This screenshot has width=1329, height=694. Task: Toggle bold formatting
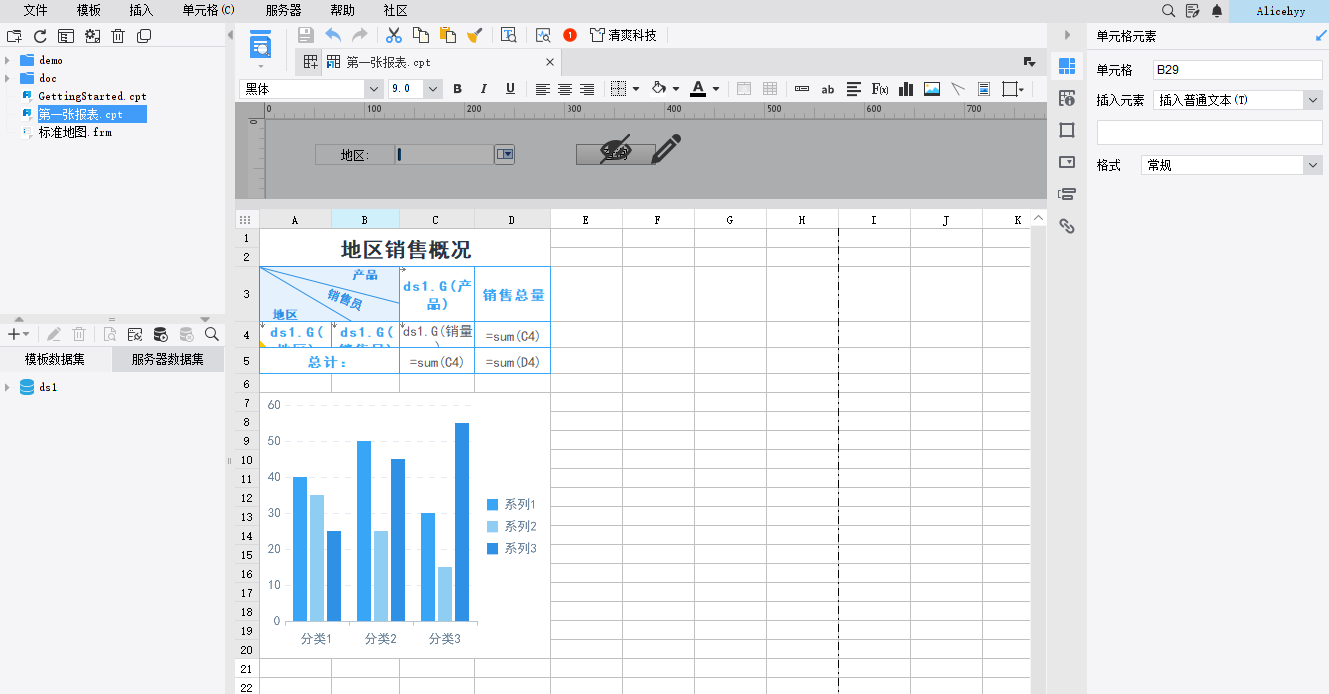click(x=458, y=89)
